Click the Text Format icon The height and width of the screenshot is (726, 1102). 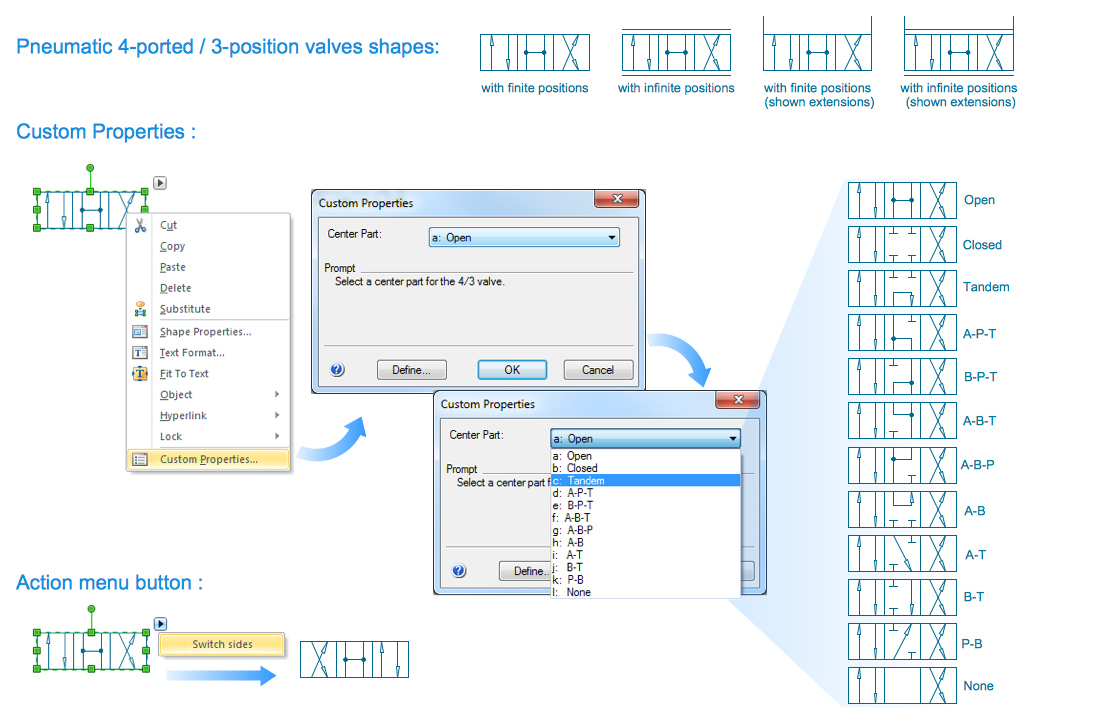point(140,352)
